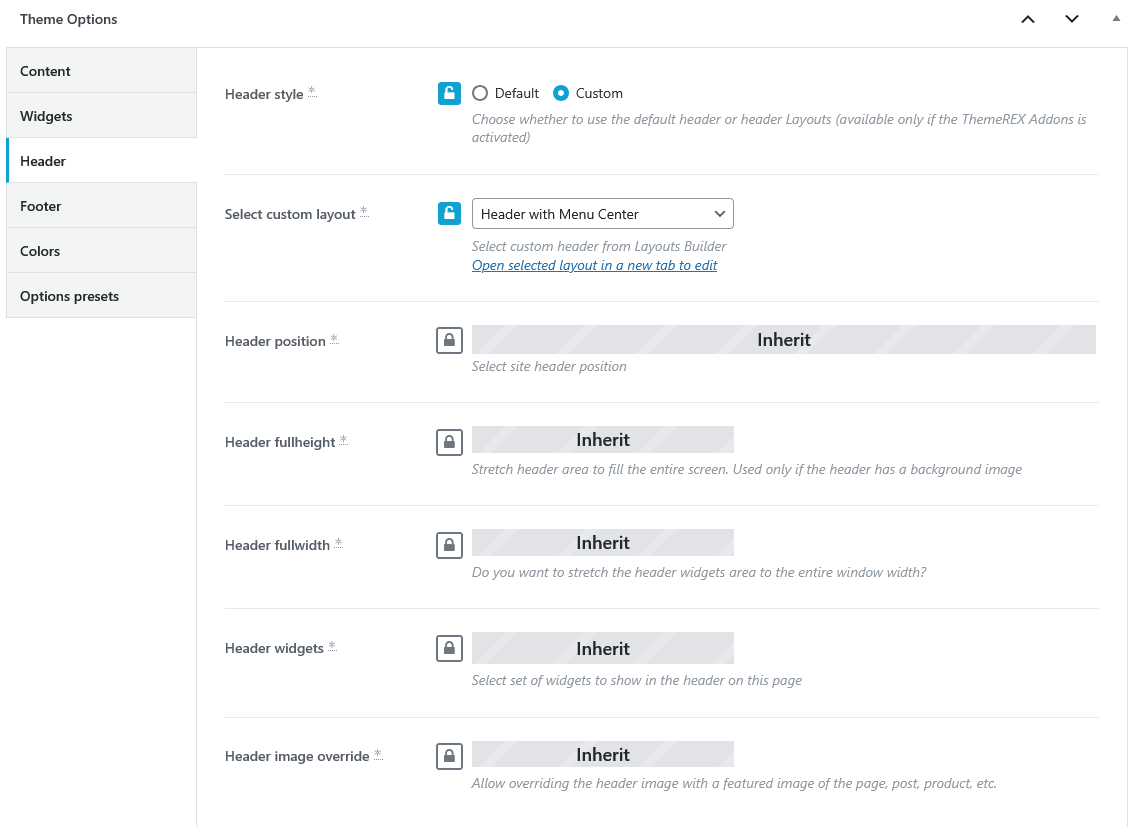
Task: Click the asterisk next to Header position
Action: coord(334,338)
